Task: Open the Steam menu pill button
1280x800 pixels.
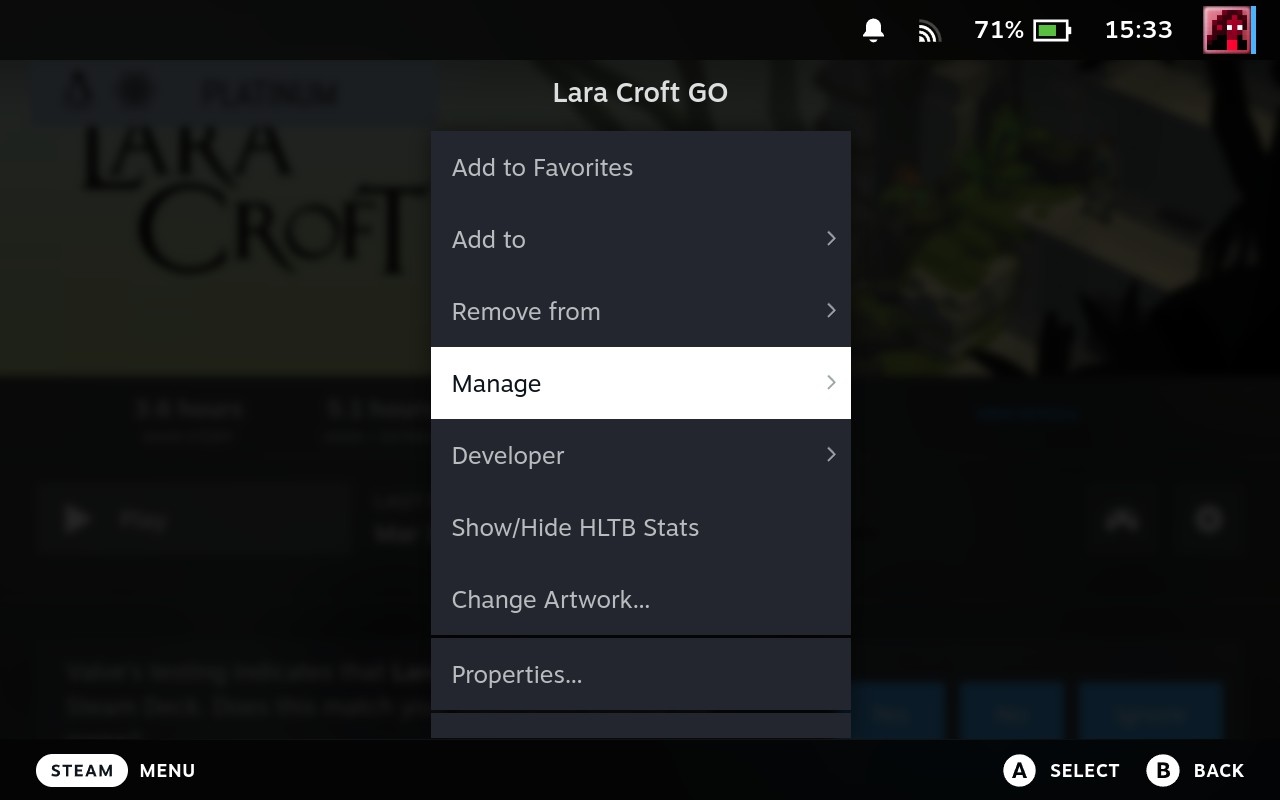Action: tap(82, 770)
